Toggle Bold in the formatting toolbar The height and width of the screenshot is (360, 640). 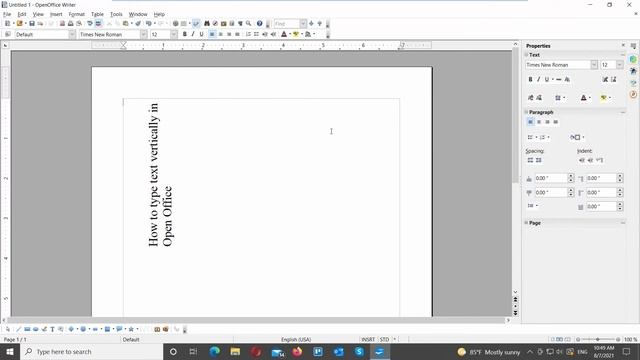tap(184, 34)
